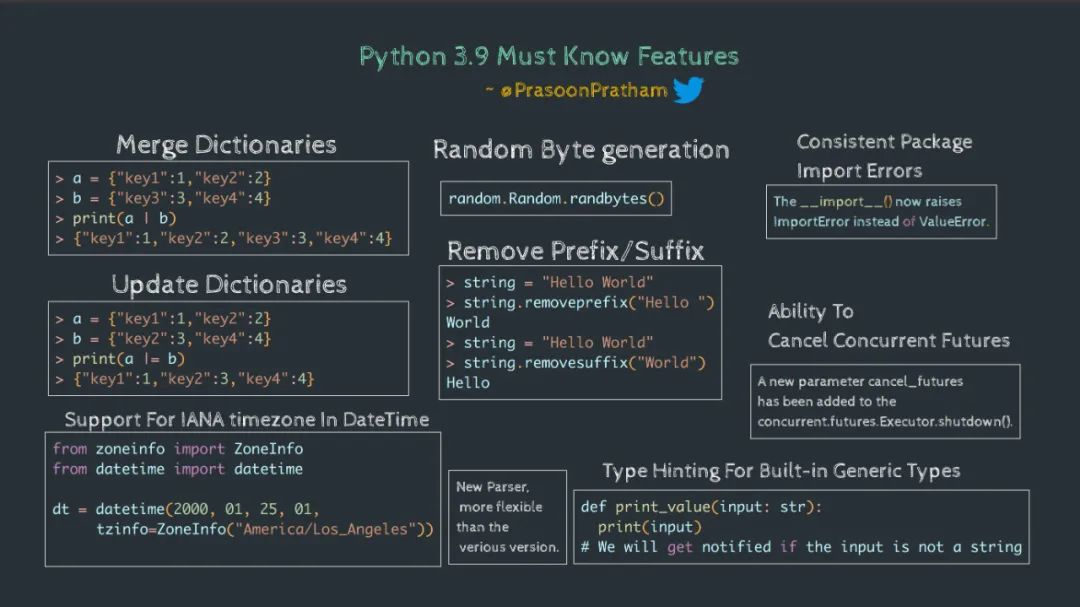Click the line 'b = {"key2":3,"key4":4}'

coord(163,339)
